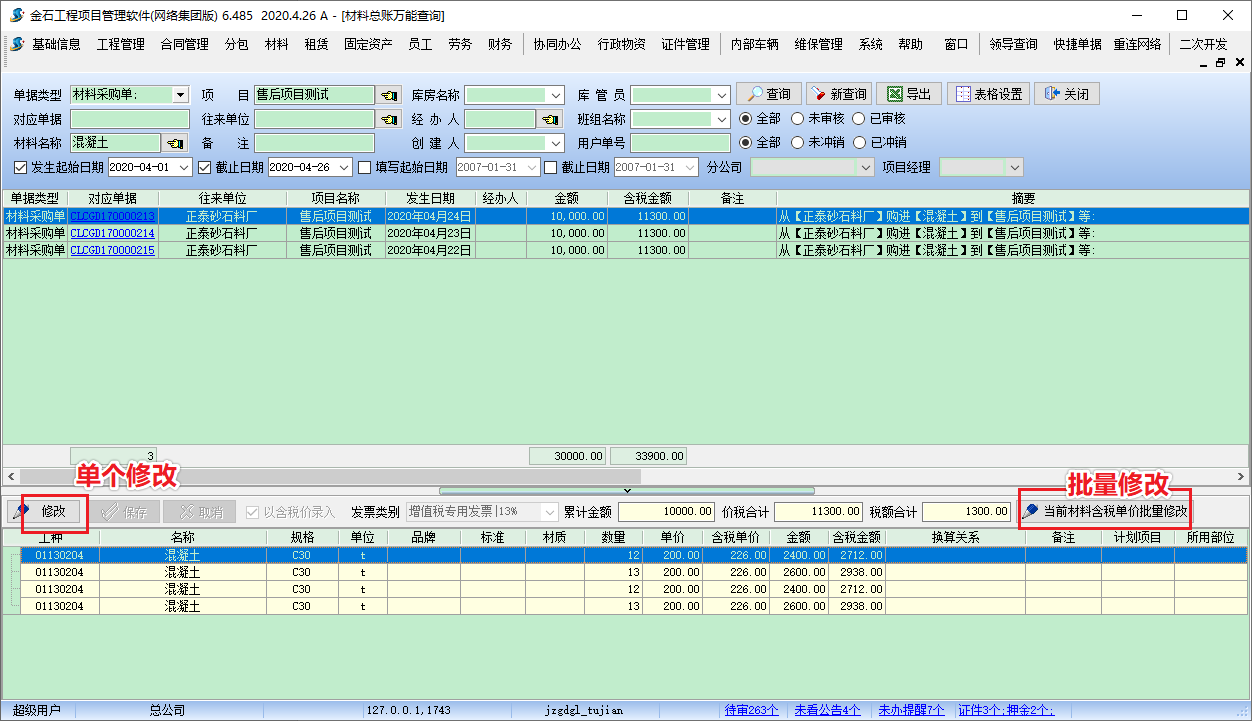Open the 班组名称 dropdown
This screenshot has width=1252, height=721.
click(722, 119)
